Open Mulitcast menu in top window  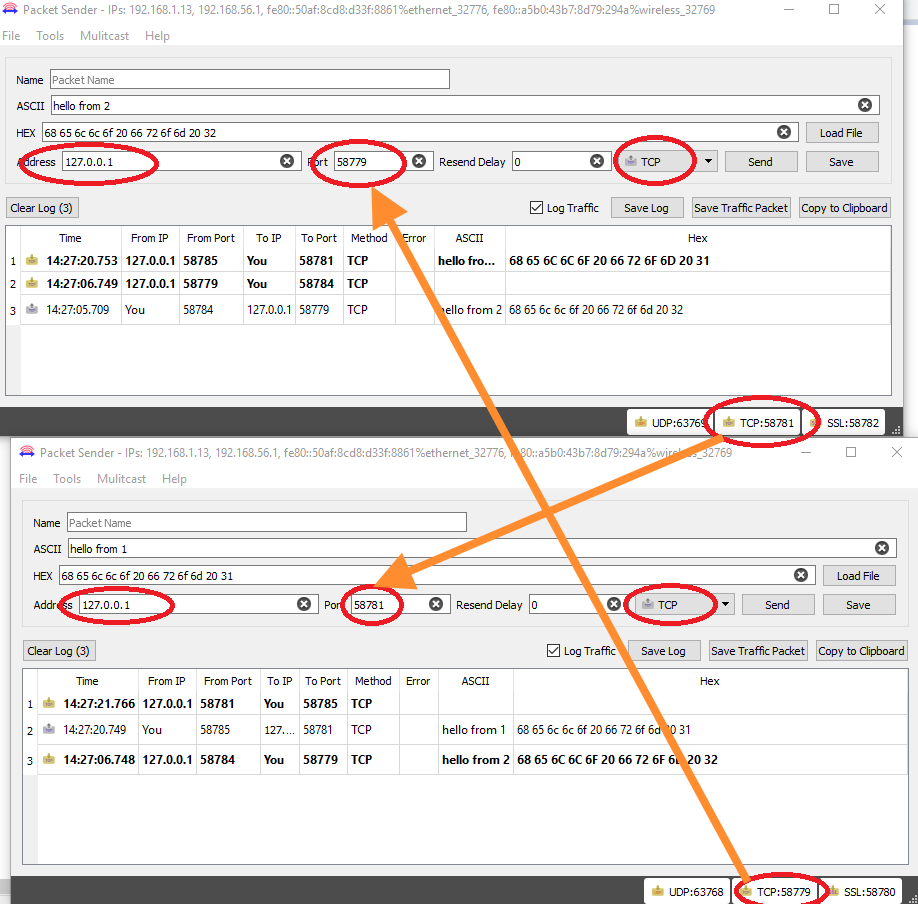[x=104, y=36]
